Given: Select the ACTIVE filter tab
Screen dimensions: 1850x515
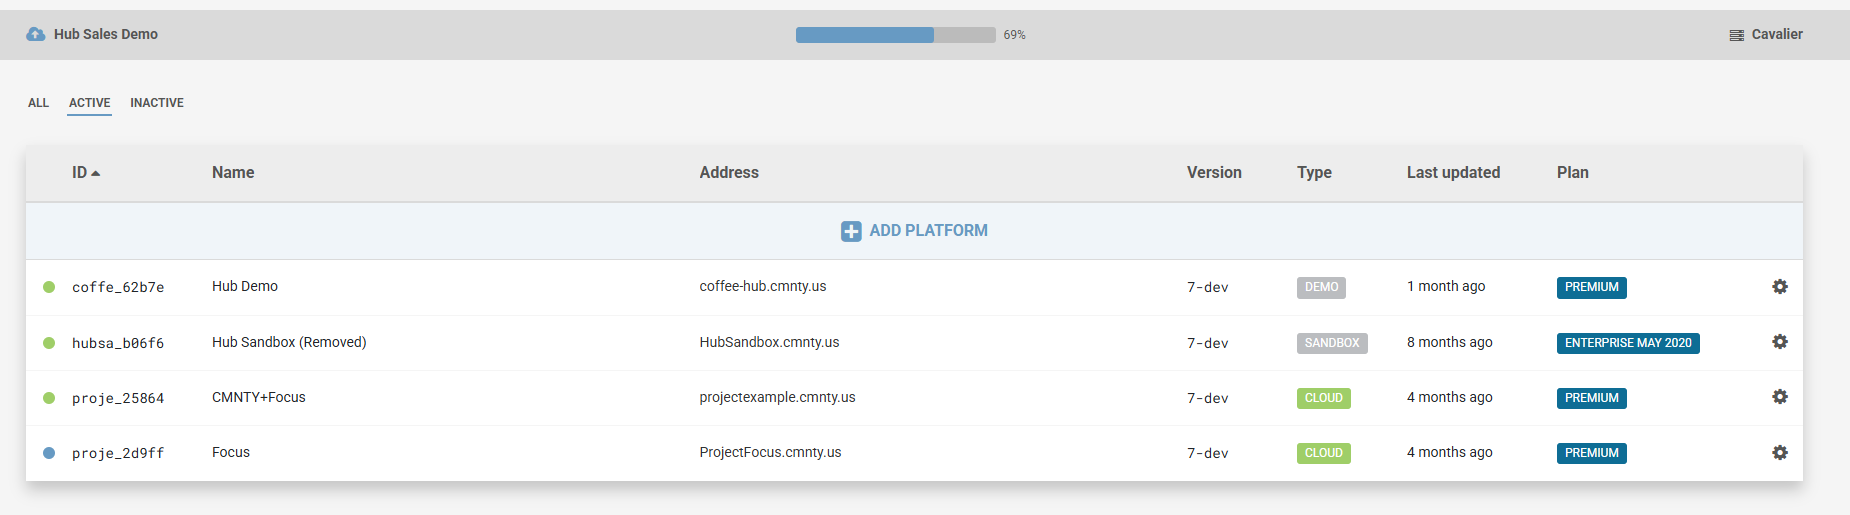Looking at the screenshot, I should click(89, 103).
